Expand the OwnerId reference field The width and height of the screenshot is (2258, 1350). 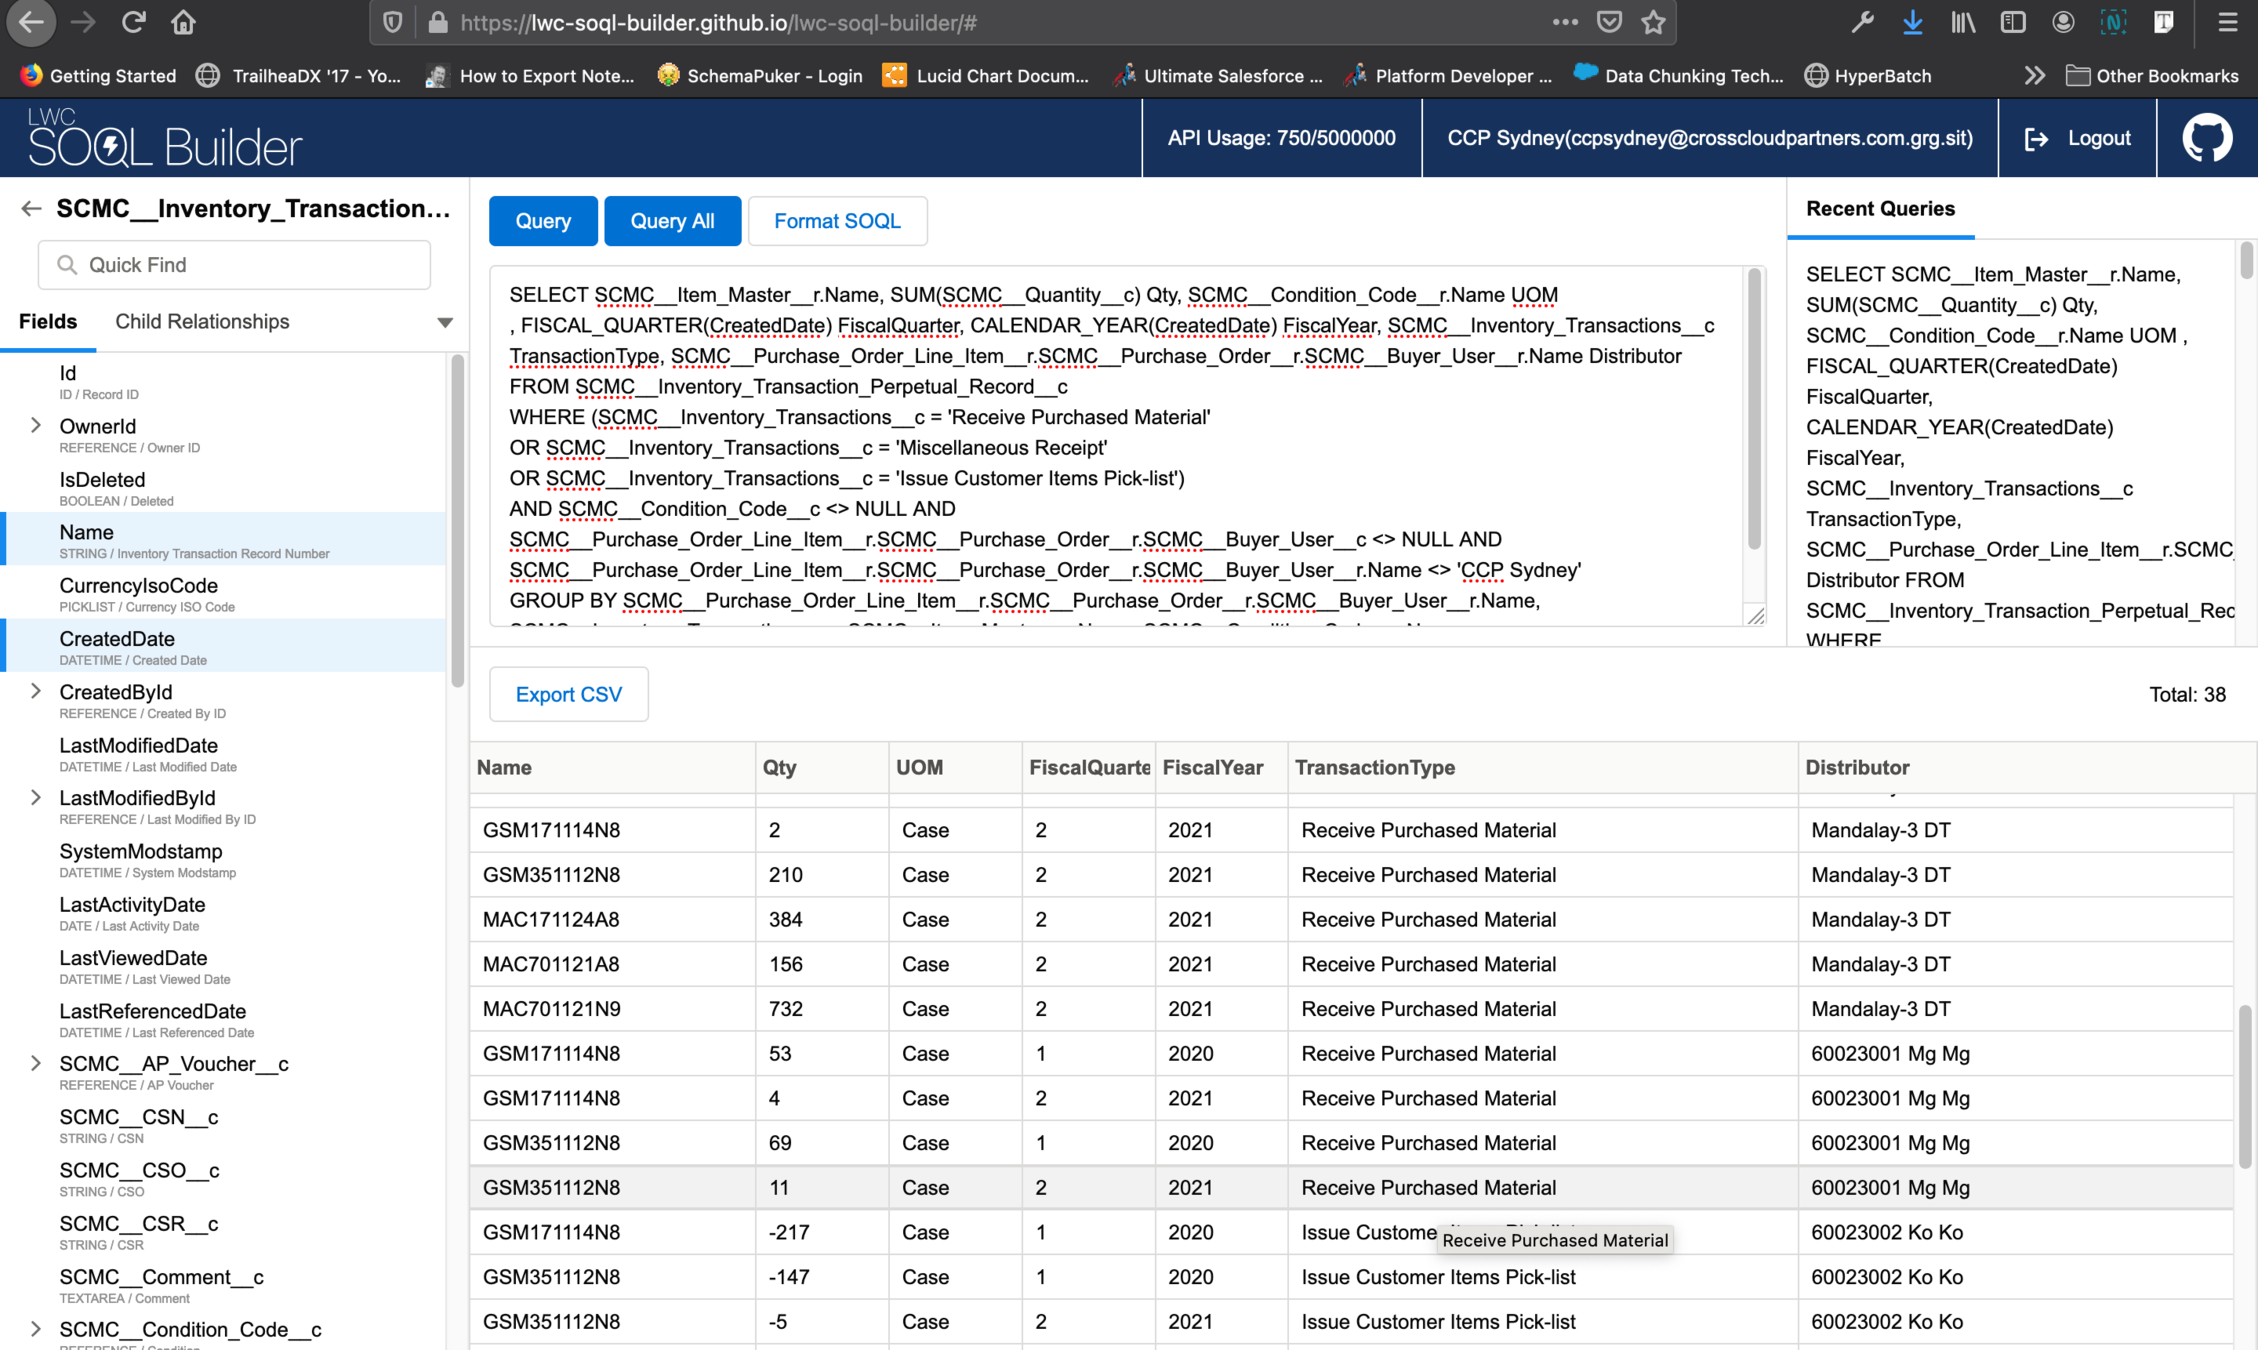click(x=36, y=426)
